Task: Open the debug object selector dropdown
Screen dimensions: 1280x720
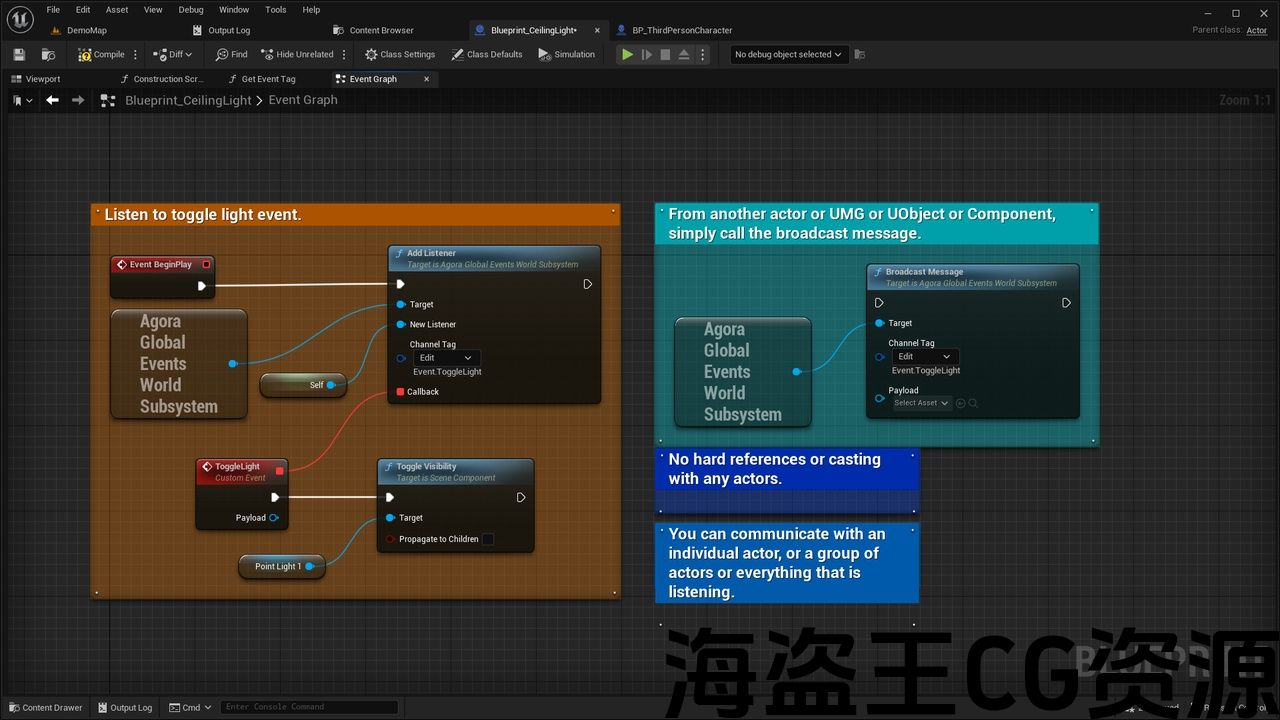Action: [788, 54]
